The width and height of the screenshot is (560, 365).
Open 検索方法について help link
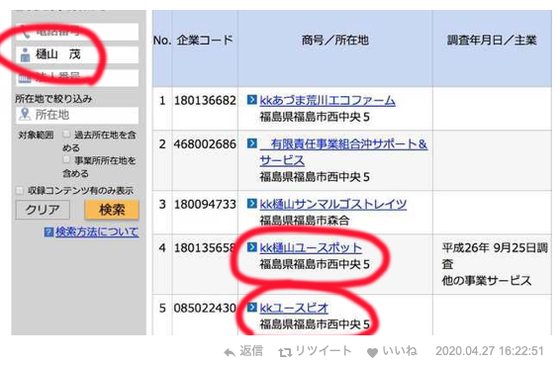coord(97,232)
